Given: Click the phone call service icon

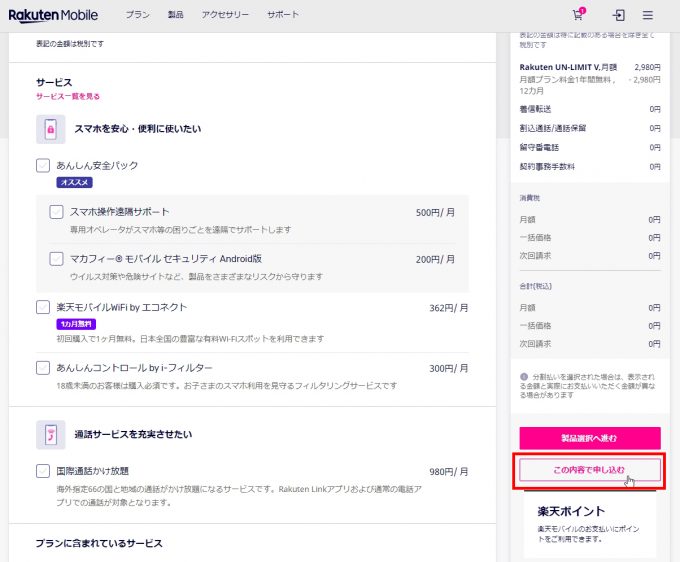Looking at the screenshot, I should (x=51, y=435).
